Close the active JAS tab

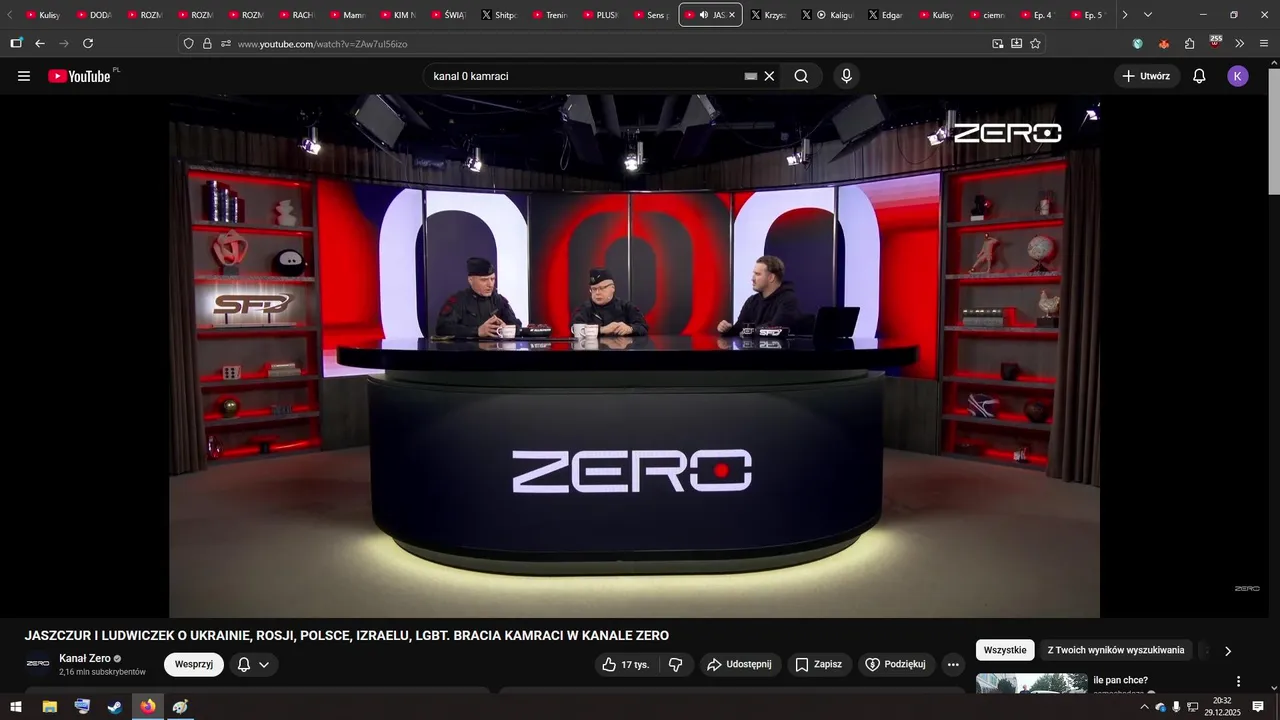tap(732, 15)
